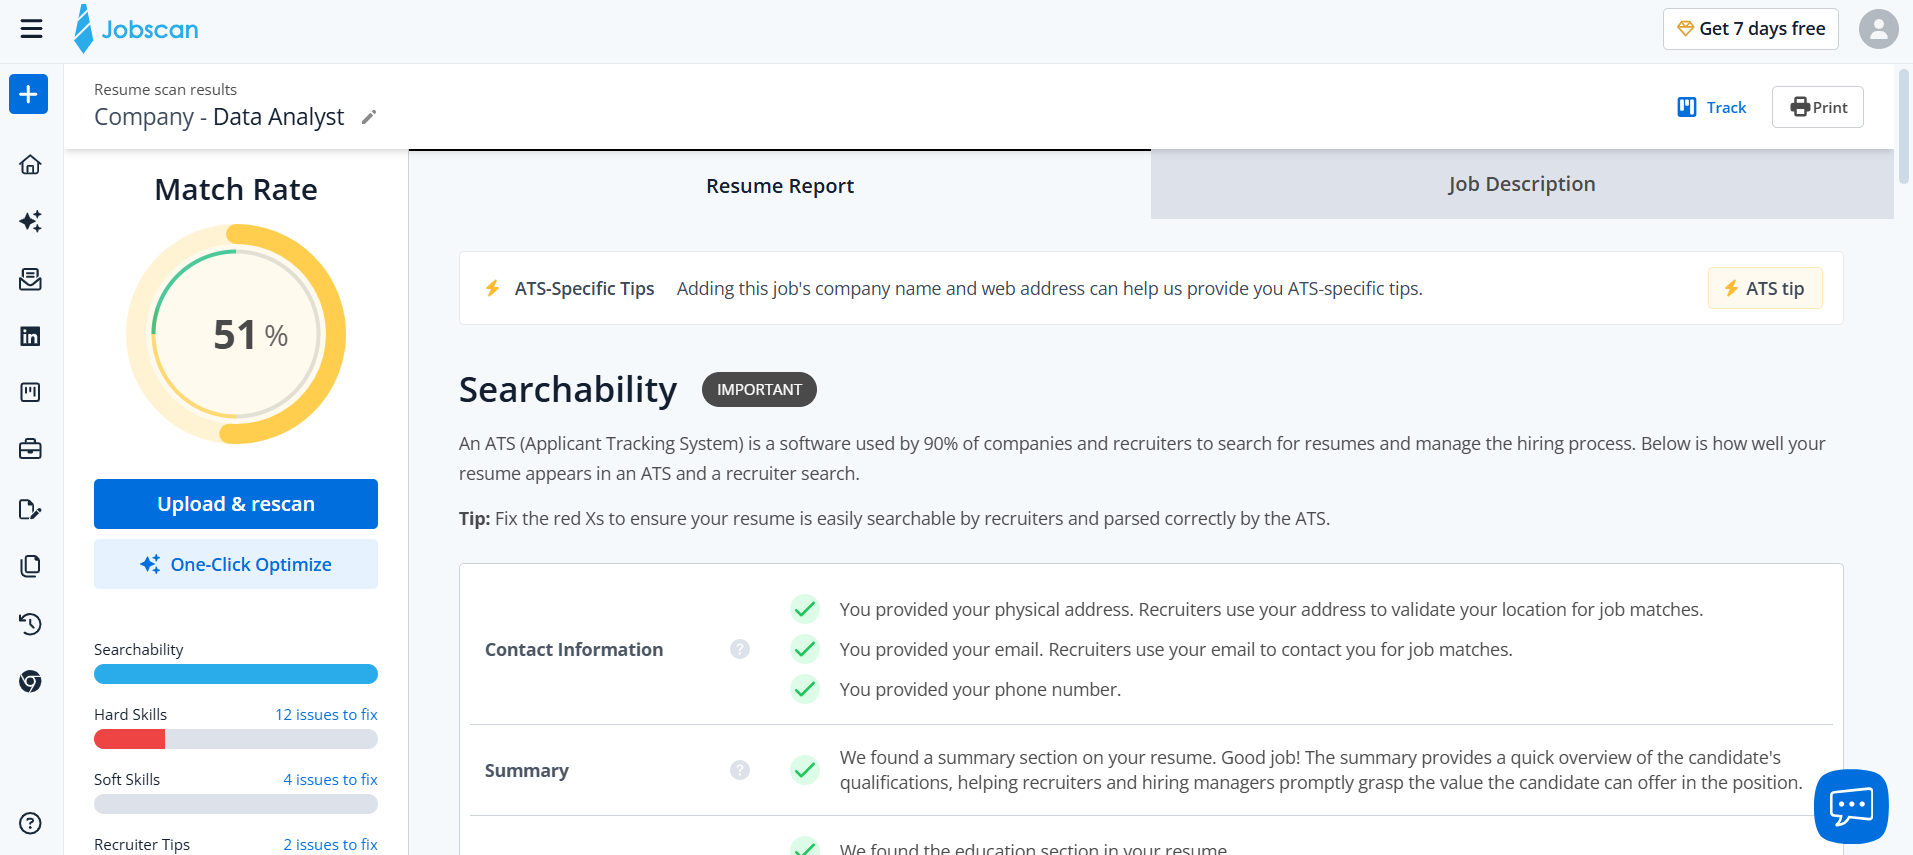Switch to the Job Description tab
Screen dimensions: 1913x855
coord(1522,184)
